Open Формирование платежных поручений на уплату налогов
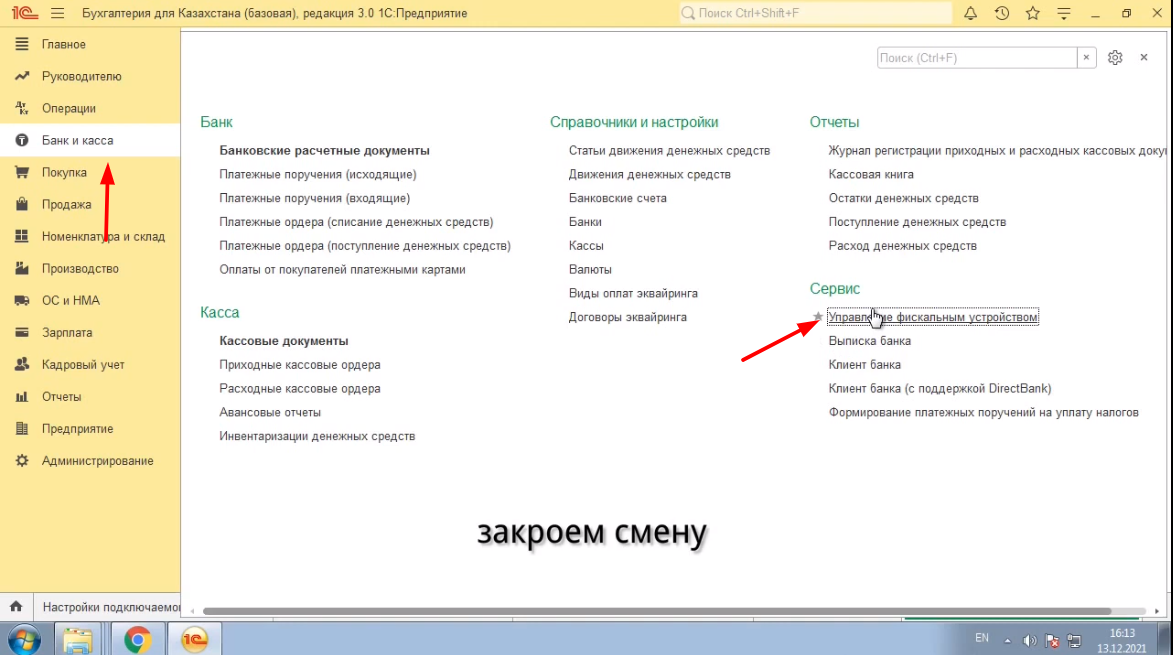 (983, 413)
